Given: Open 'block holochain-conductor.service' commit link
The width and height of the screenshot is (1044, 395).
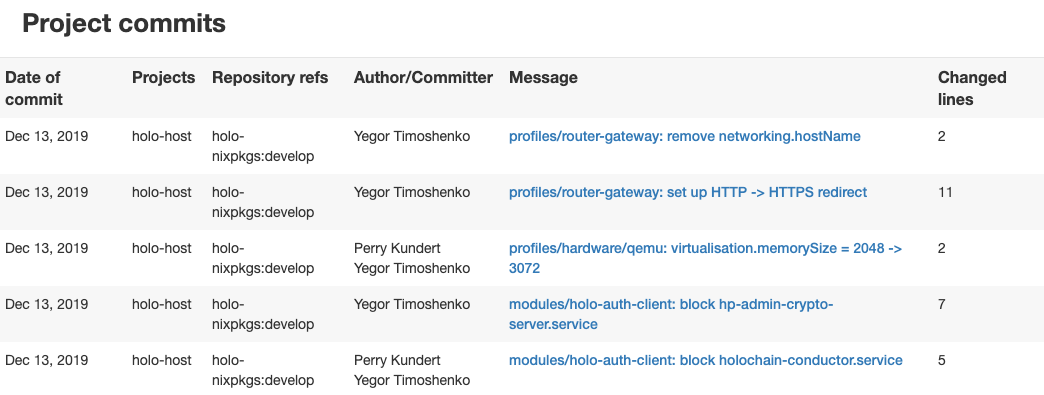Looking at the screenshot, I should [x=706, y=360].
